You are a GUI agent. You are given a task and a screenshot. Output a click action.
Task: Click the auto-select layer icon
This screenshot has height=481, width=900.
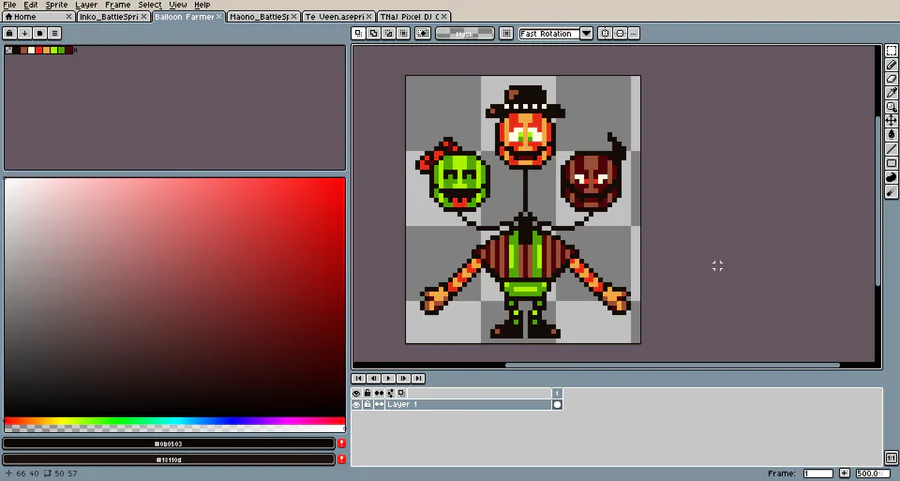tap(422, 33)
